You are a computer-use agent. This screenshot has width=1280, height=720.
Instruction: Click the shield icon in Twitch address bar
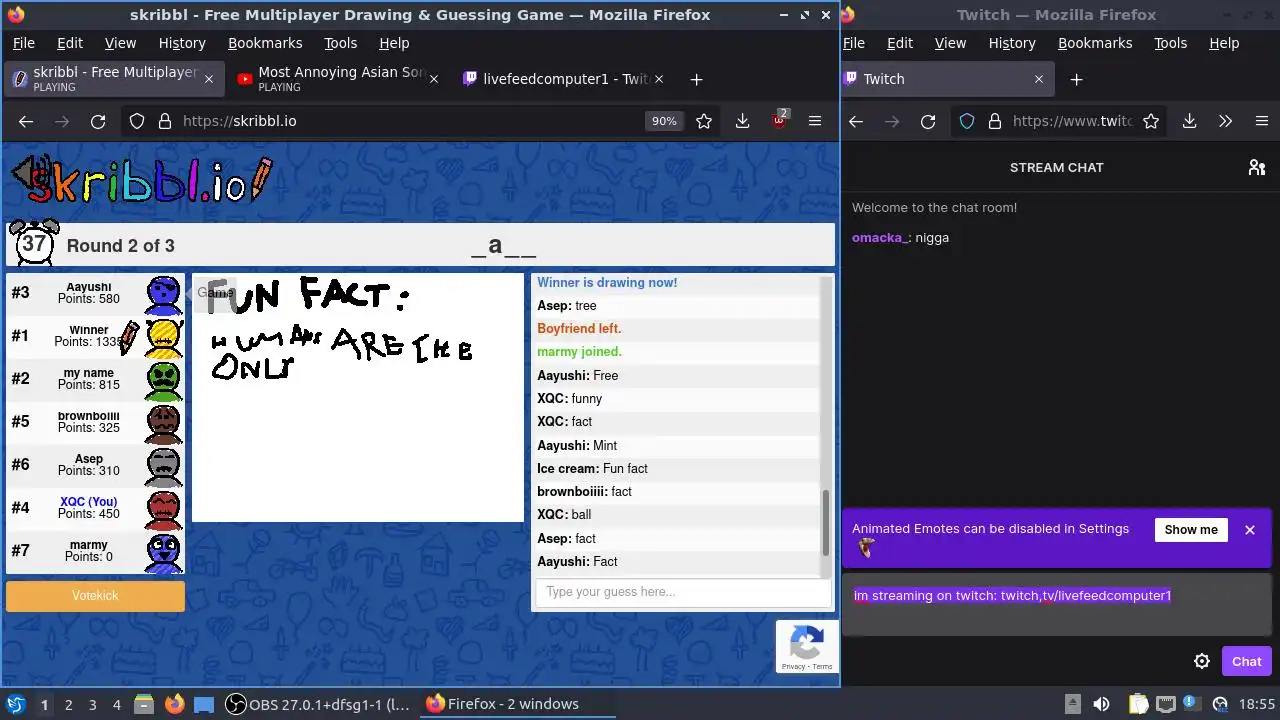point(967,121)
